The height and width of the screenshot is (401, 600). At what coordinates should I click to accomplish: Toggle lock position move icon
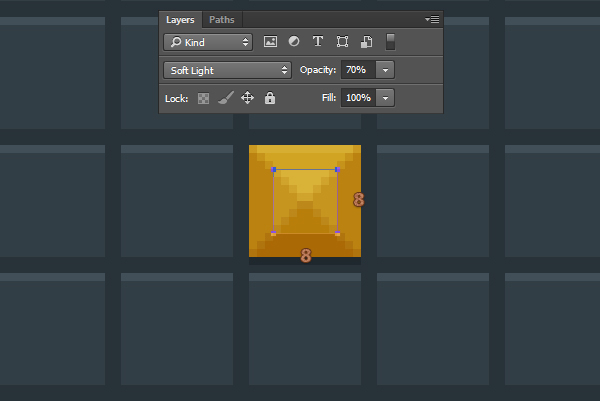[248, 98]
